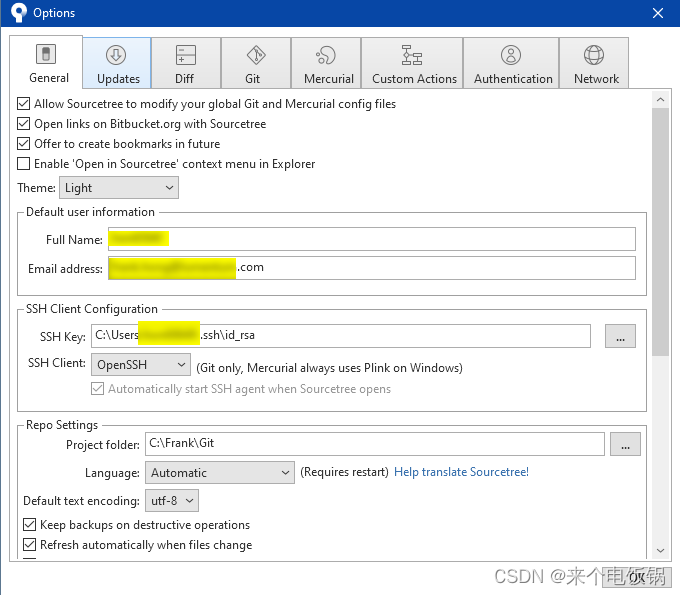The width and height of the screenshot is (680, 595).
Task: Switch to the Authentication tab label
Action: (x=513, y=79)
